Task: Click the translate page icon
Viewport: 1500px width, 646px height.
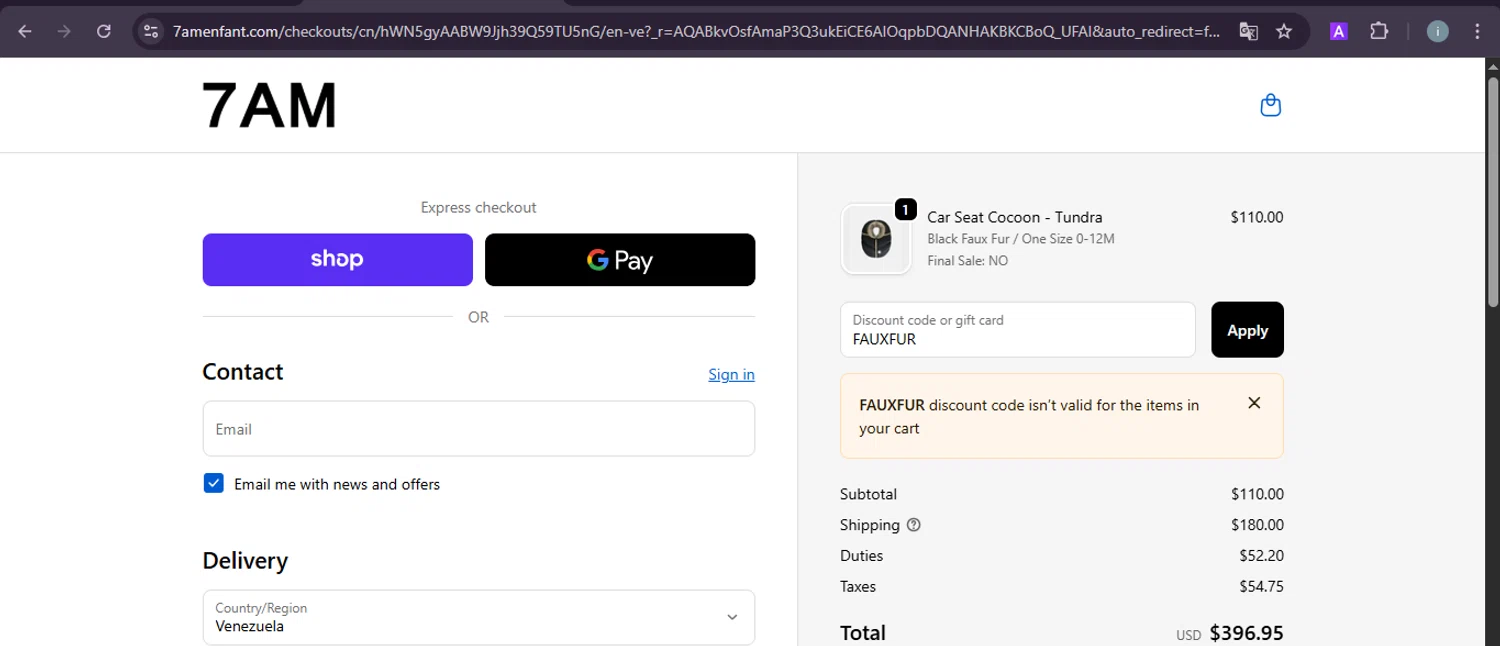Action: pyautogui.click(x=1248, y=31)
